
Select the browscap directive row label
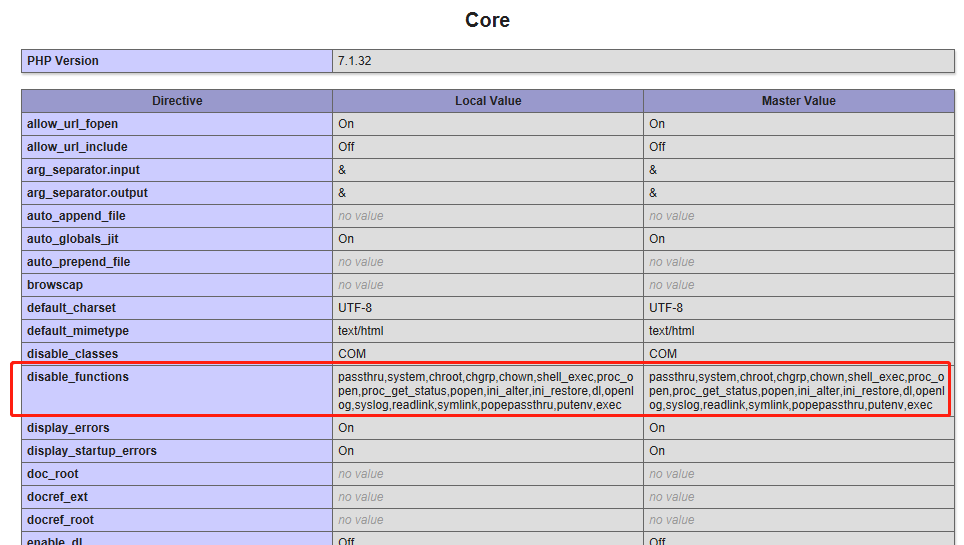point(55,285)
